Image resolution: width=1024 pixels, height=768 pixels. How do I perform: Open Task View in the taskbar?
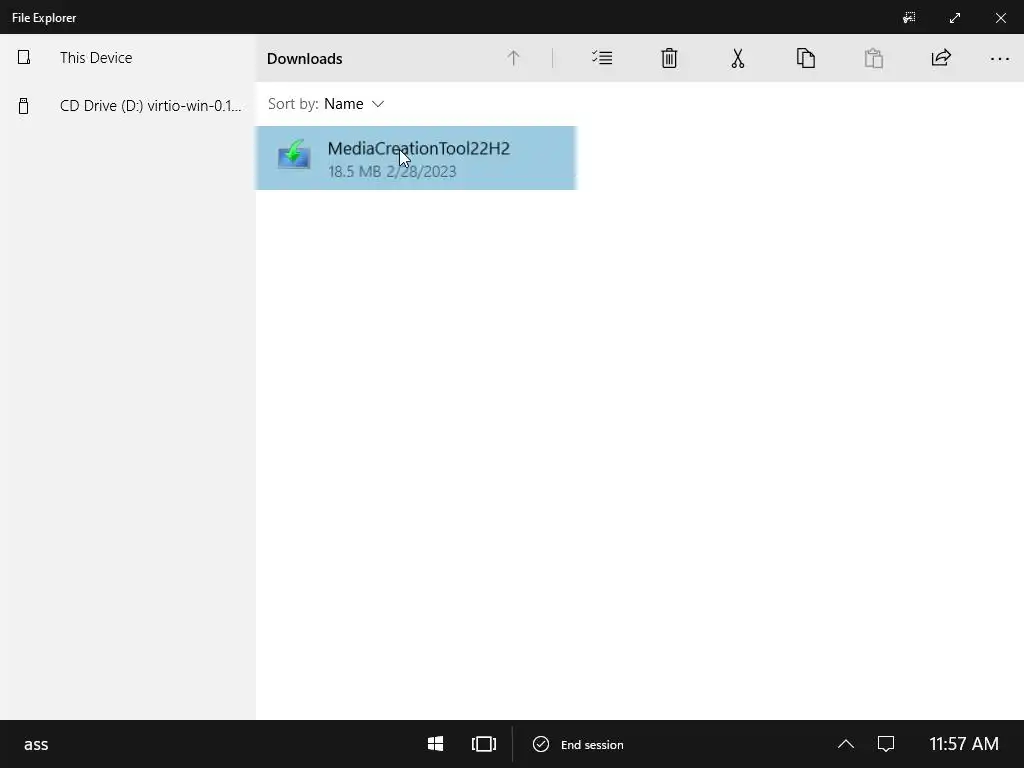pos(484,744)
